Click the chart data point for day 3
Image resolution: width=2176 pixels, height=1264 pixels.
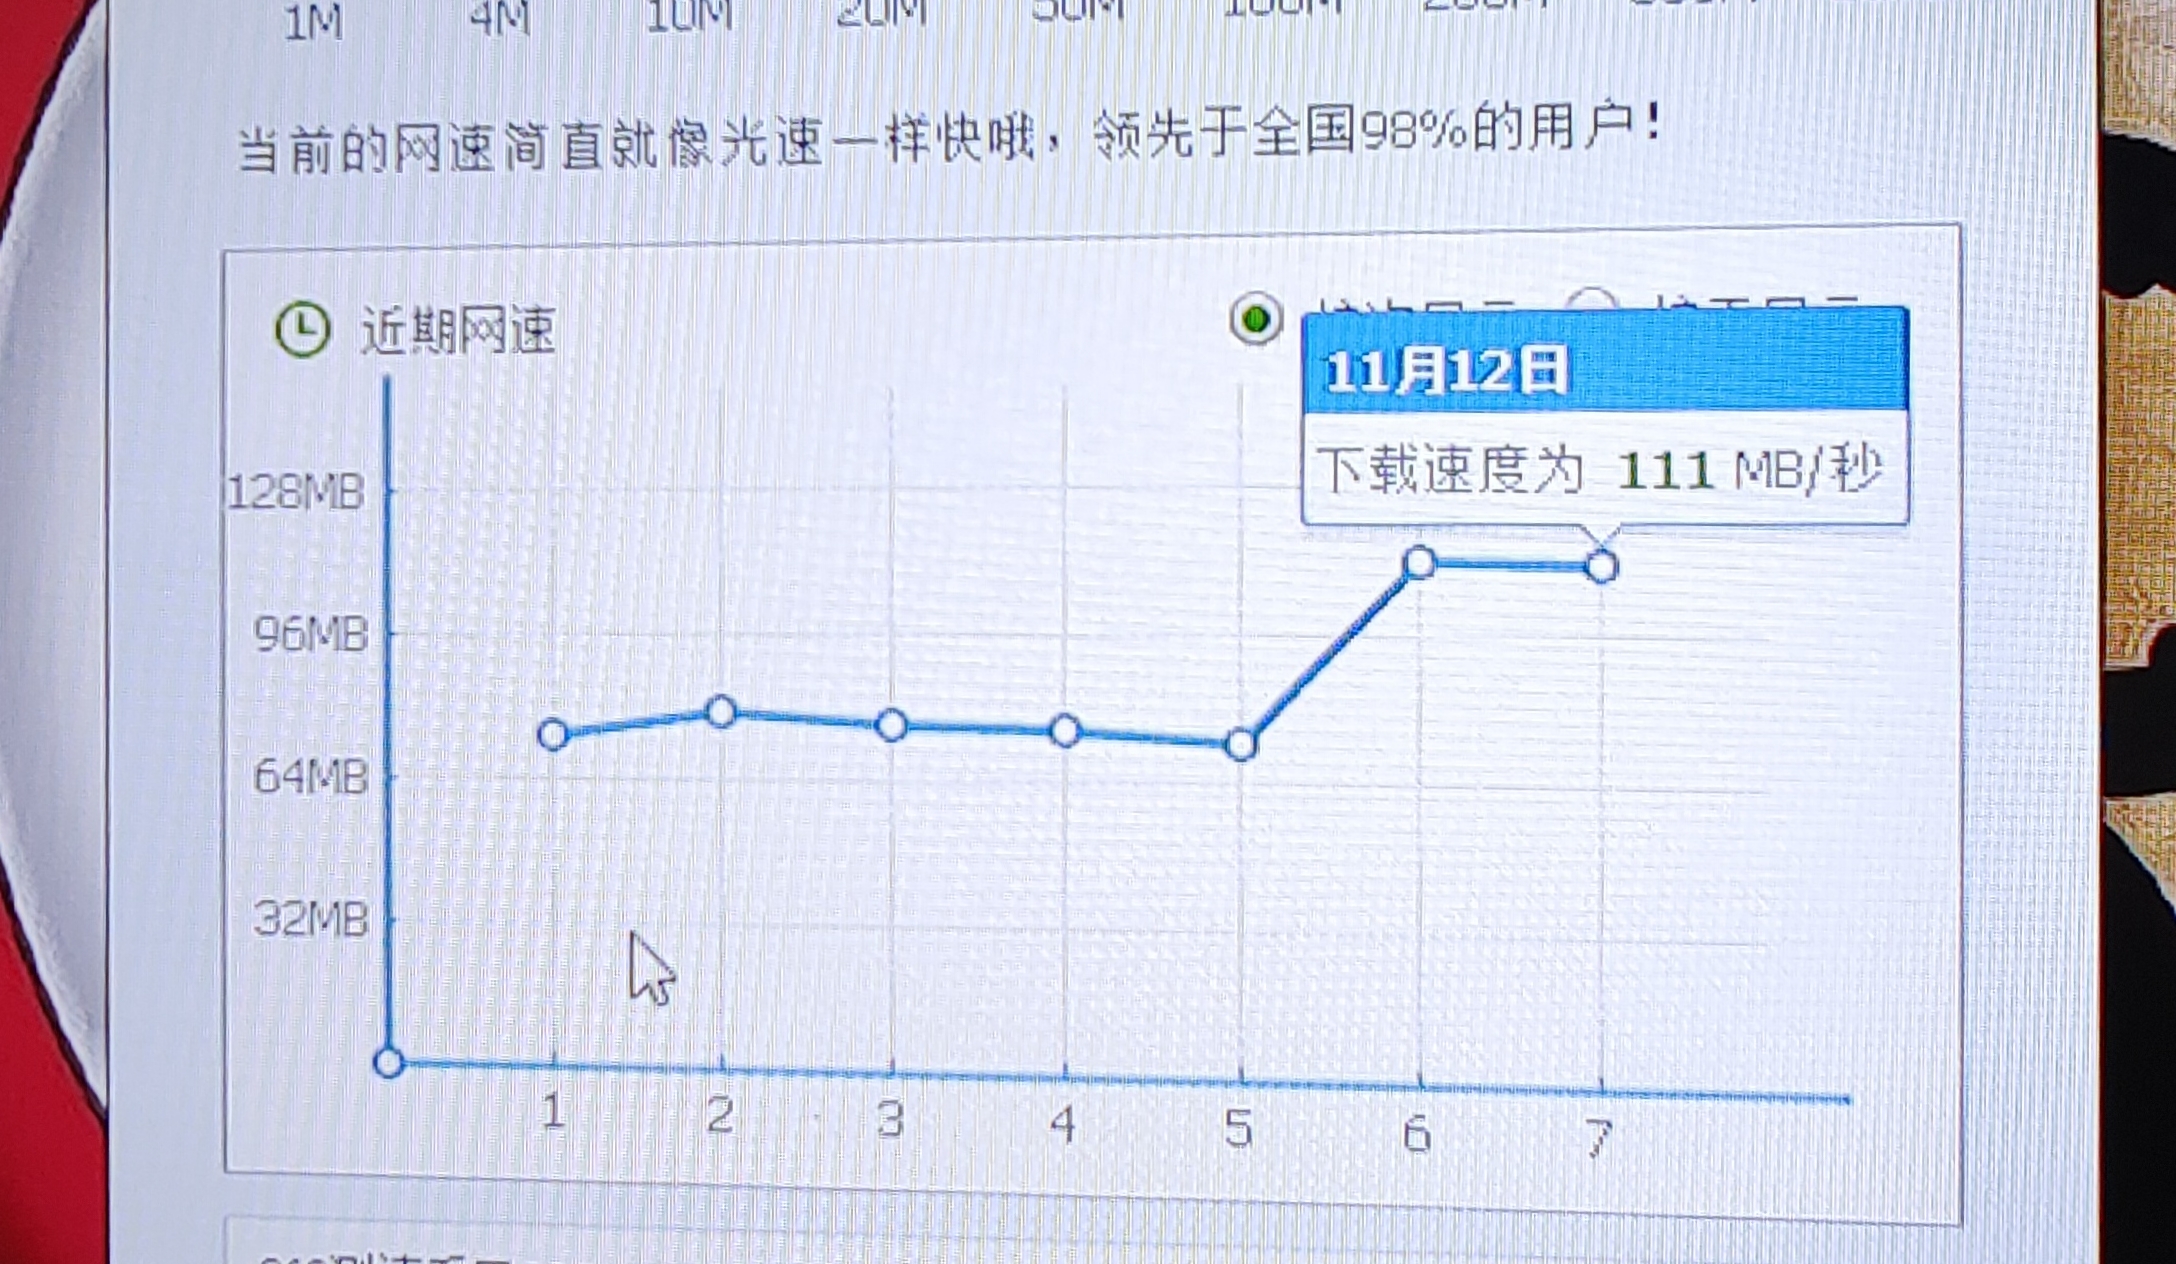[x=891, y=725]
